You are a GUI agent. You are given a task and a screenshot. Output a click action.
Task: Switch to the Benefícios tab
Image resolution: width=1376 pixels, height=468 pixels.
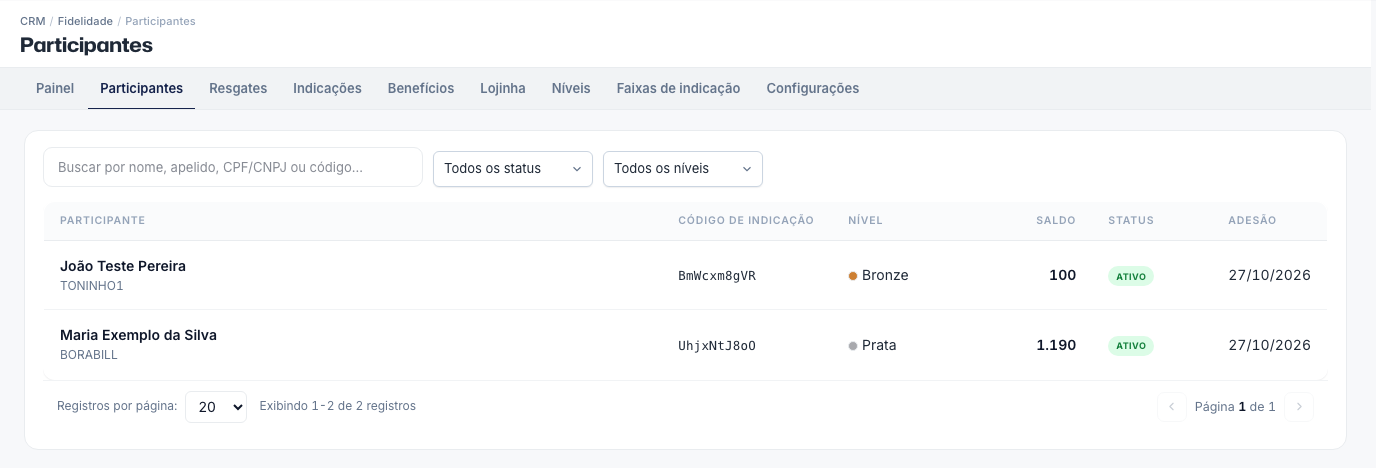click(x=421, y=88)
